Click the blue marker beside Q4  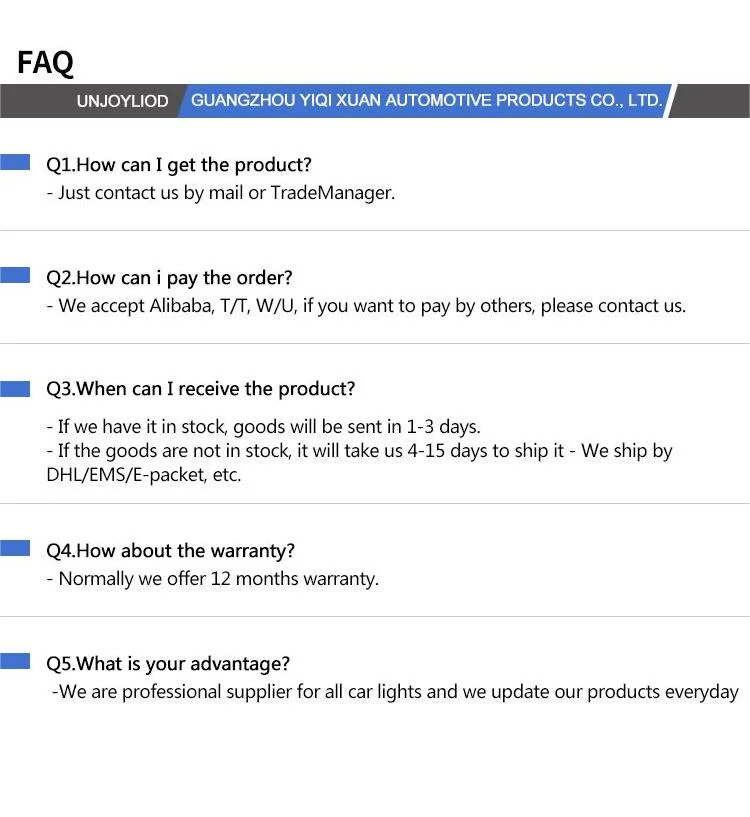click(x=15, y=549)
